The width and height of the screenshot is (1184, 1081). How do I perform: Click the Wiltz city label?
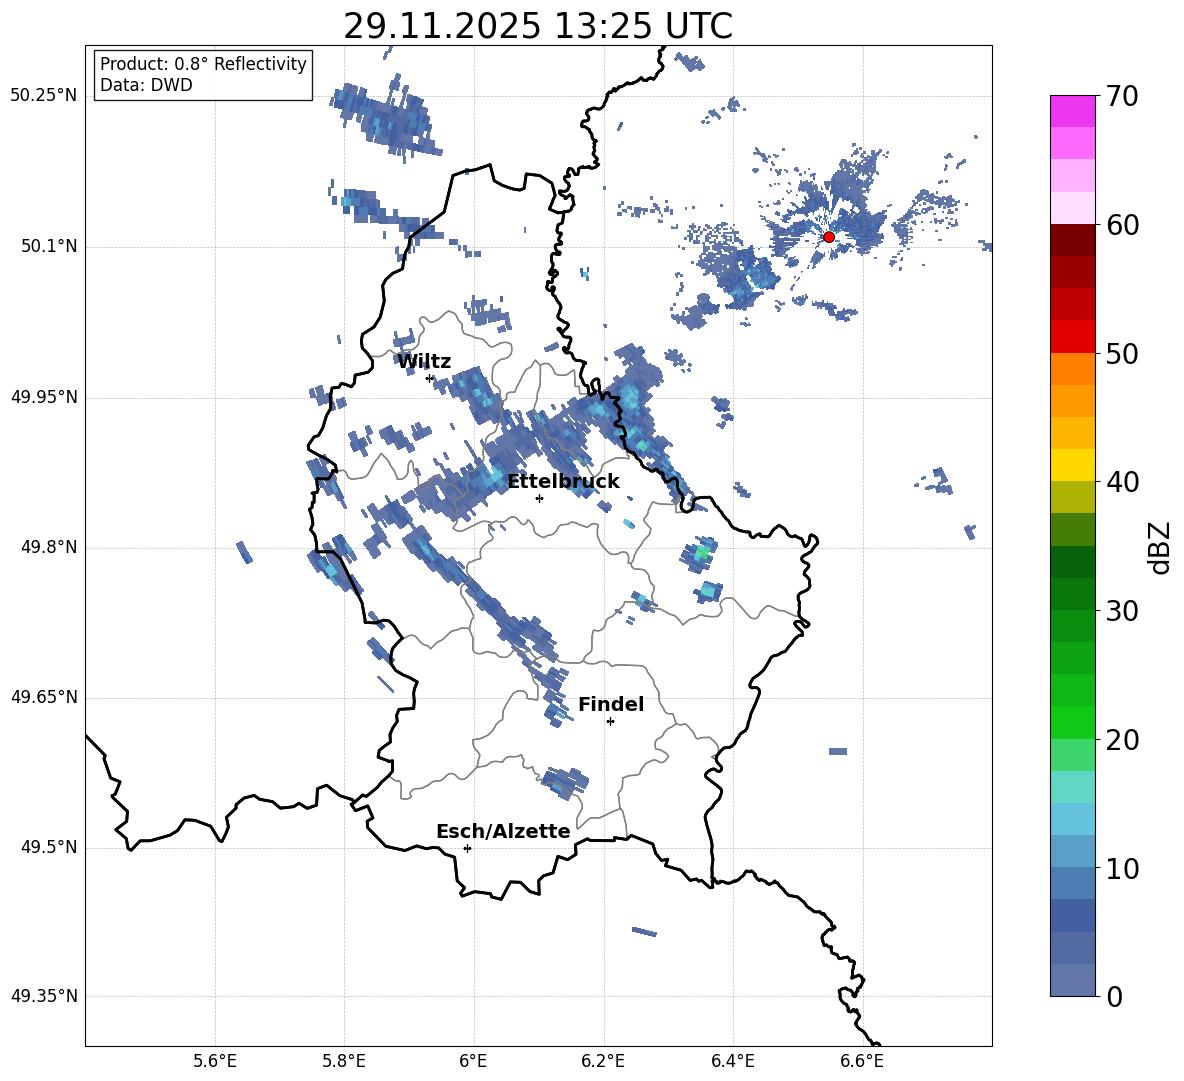point(424,362)
